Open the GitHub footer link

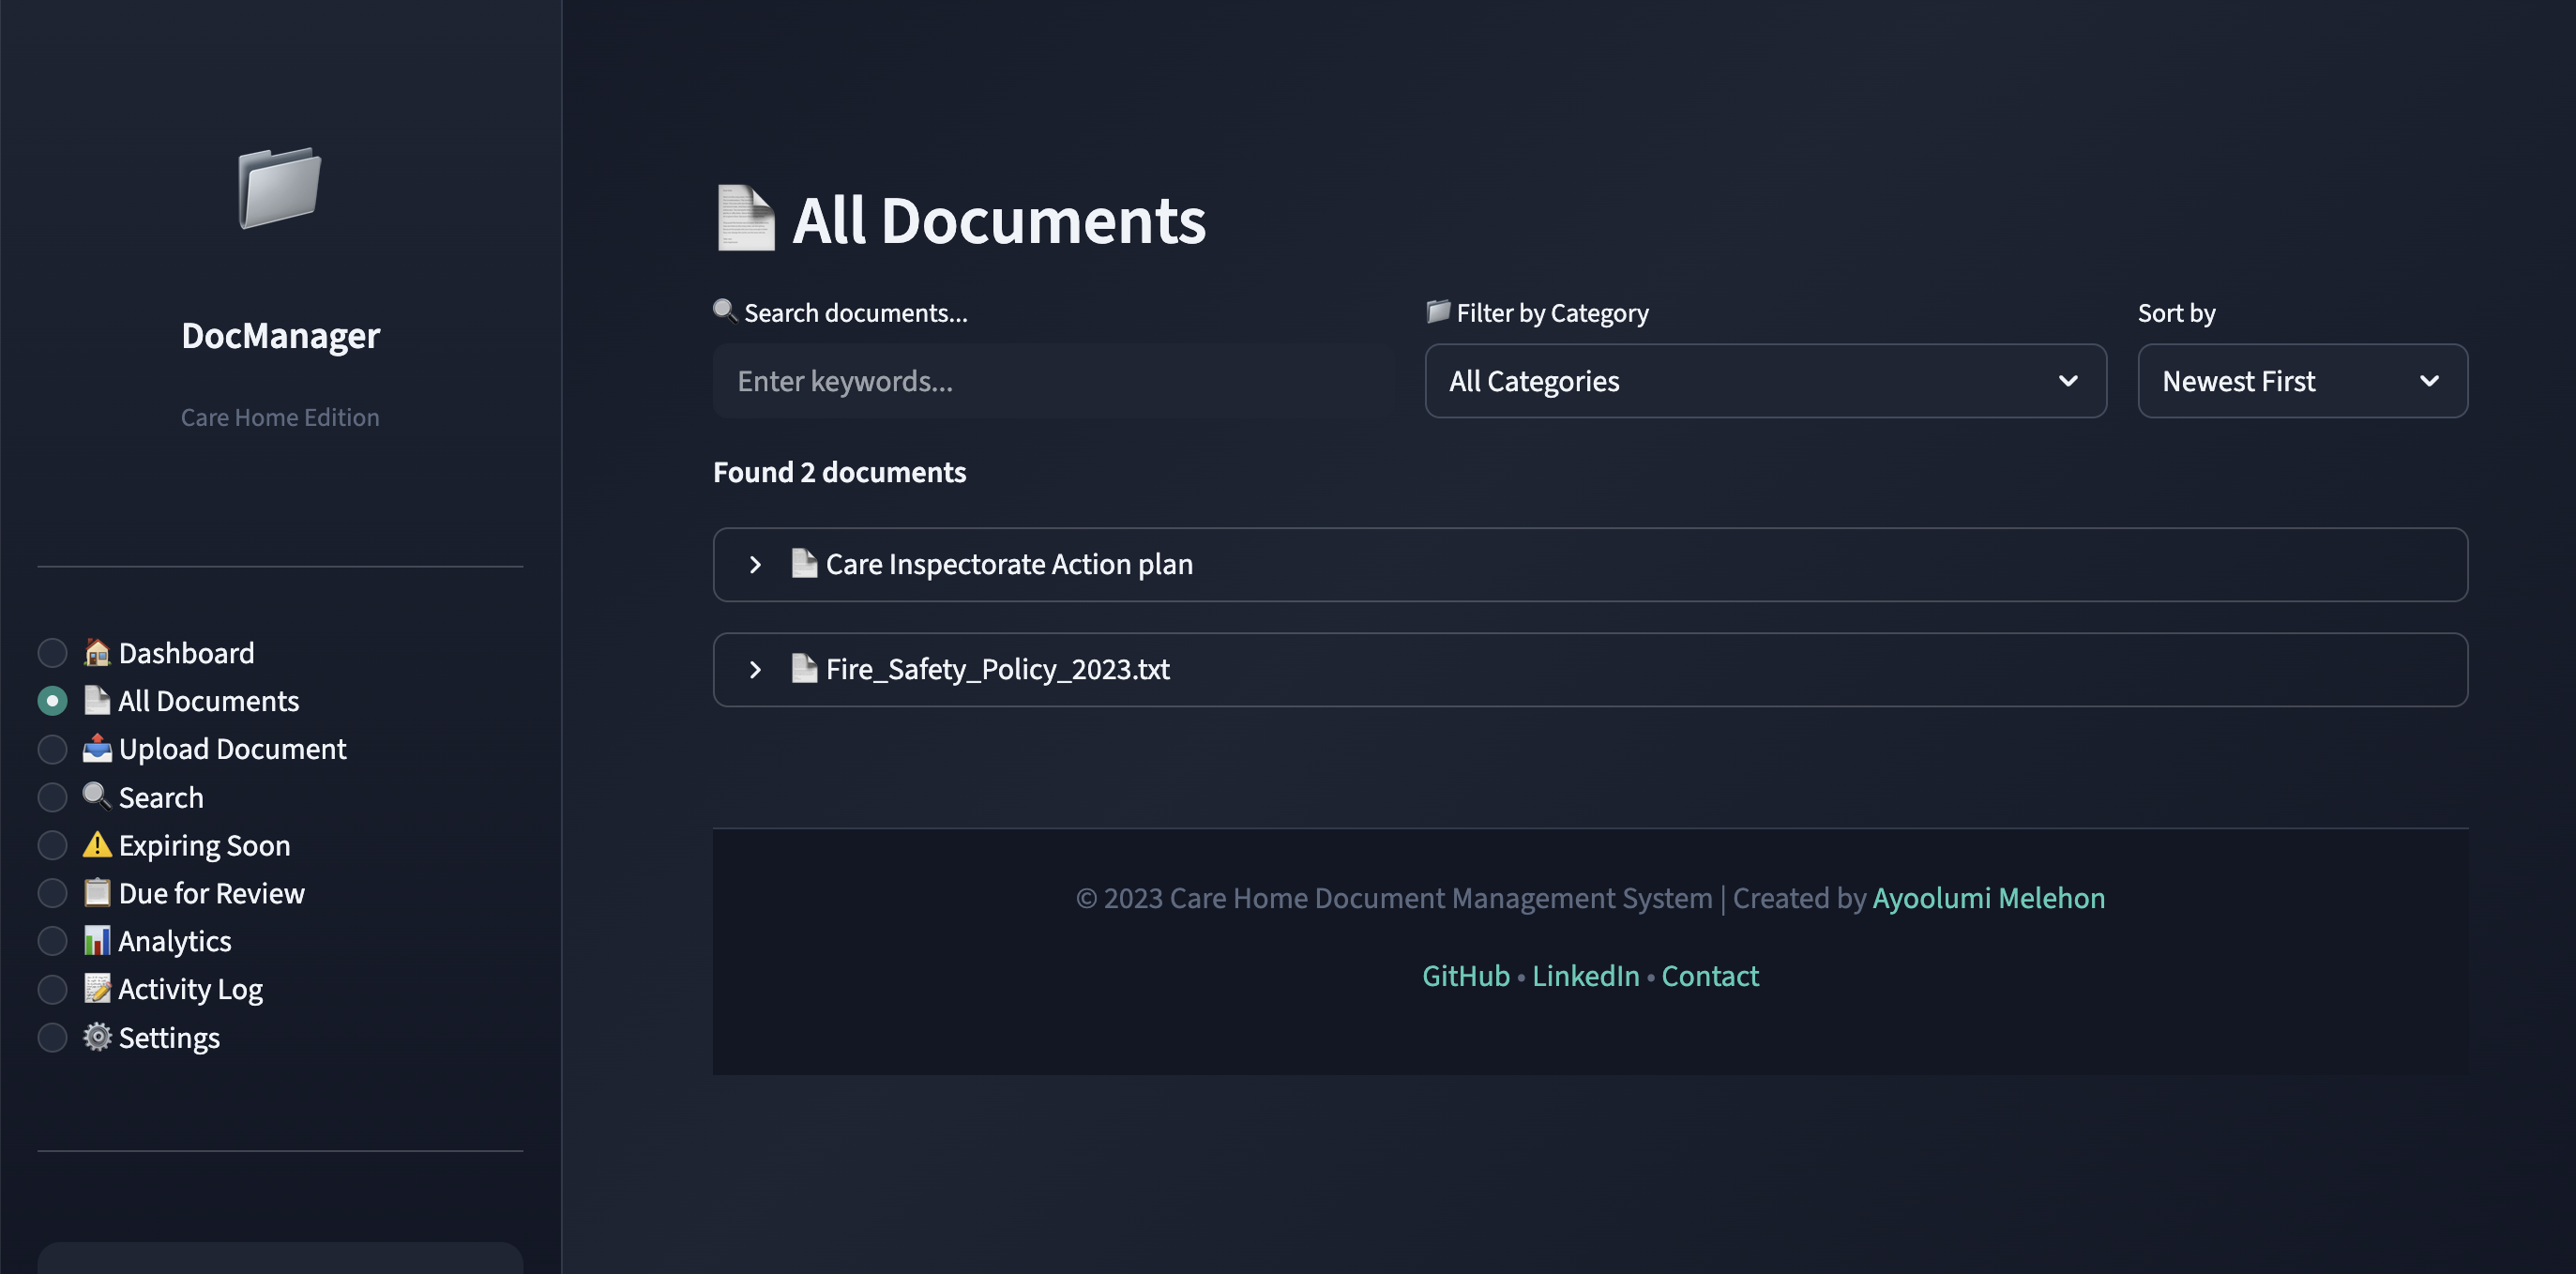1466,976
